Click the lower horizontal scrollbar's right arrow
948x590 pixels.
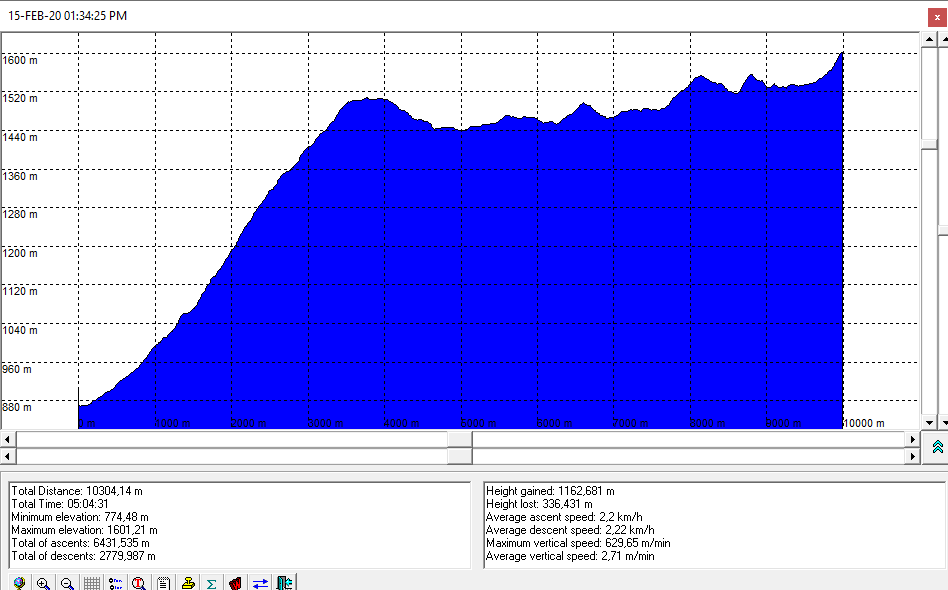[x=911, y=456]
